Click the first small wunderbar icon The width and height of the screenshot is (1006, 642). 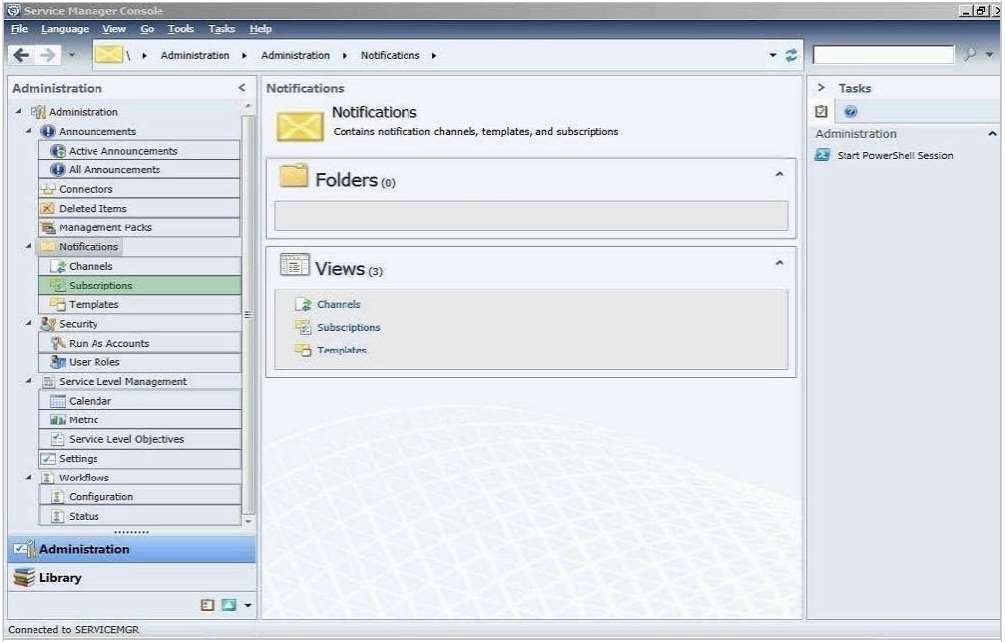point(207,605)
